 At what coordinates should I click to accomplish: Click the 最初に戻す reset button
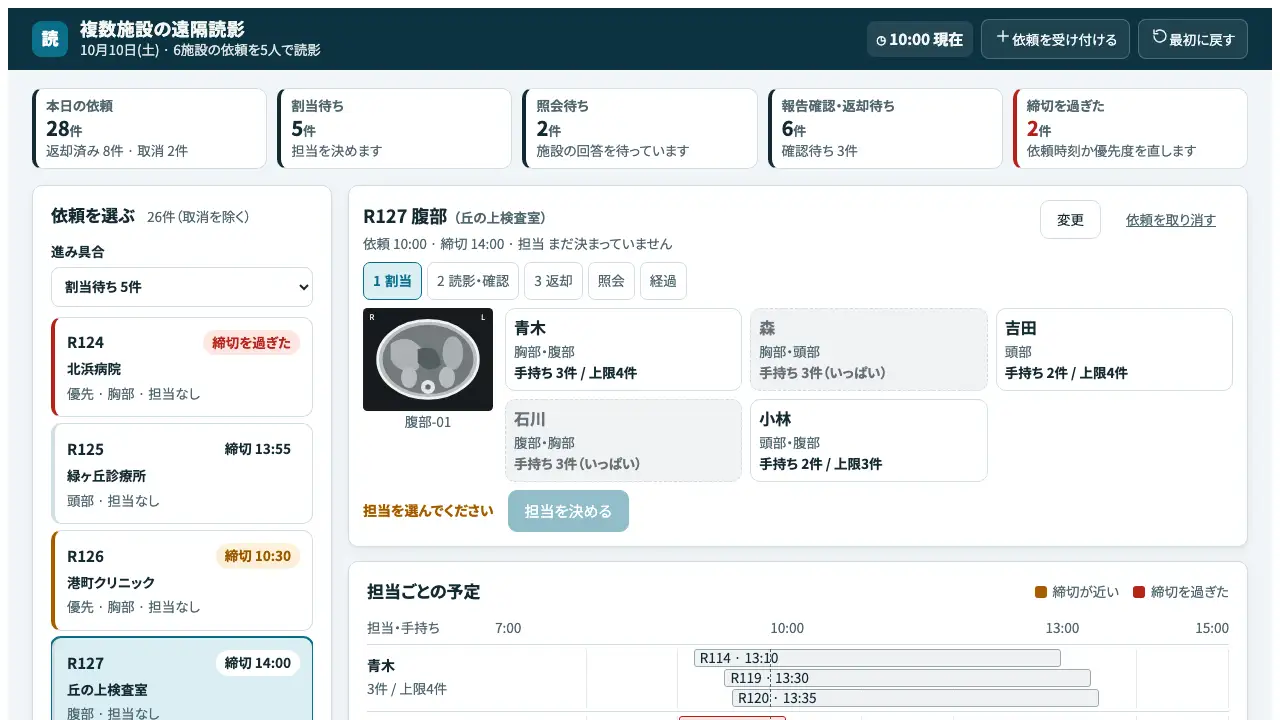coord(1193,39)
